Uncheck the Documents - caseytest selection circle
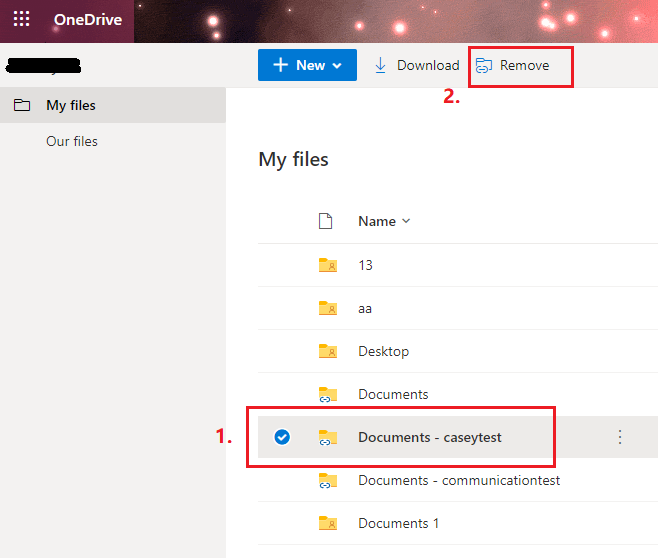The width and height of the screenshot is (658, 558). [x=282, y=437]
